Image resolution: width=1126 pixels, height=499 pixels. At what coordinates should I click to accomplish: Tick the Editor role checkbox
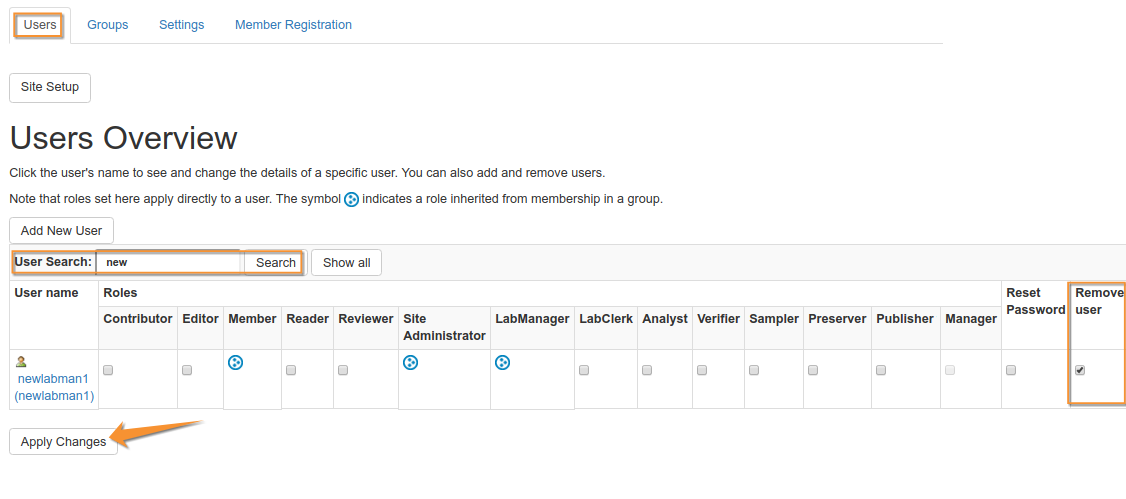point(187,370)
